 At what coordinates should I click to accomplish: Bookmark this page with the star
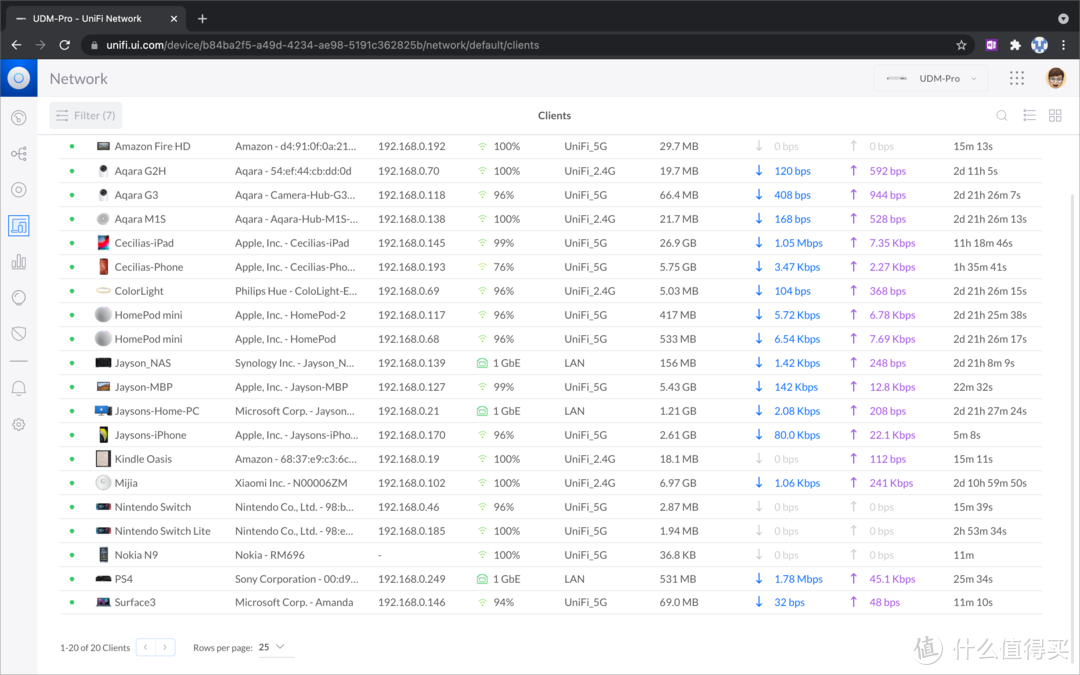[961, 45]
